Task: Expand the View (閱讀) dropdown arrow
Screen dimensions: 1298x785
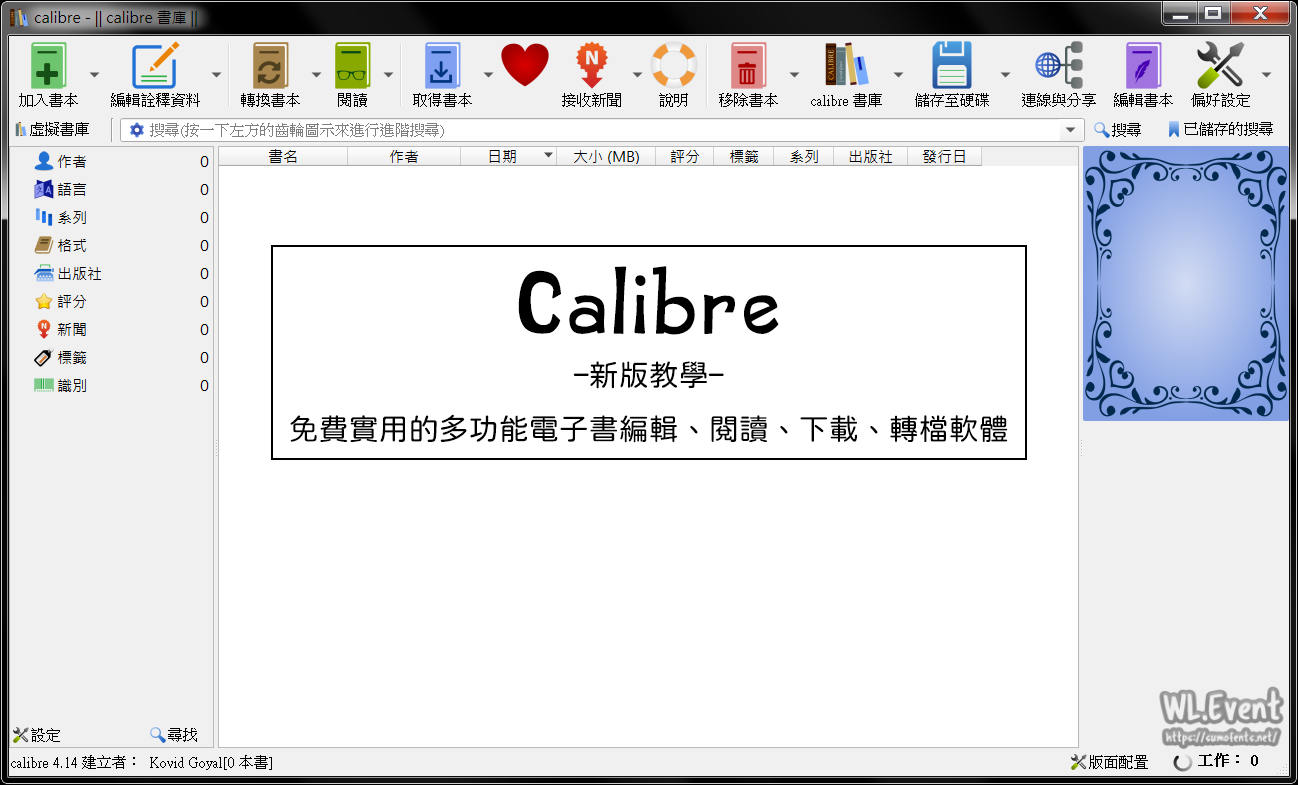Action: click(388, 75)
